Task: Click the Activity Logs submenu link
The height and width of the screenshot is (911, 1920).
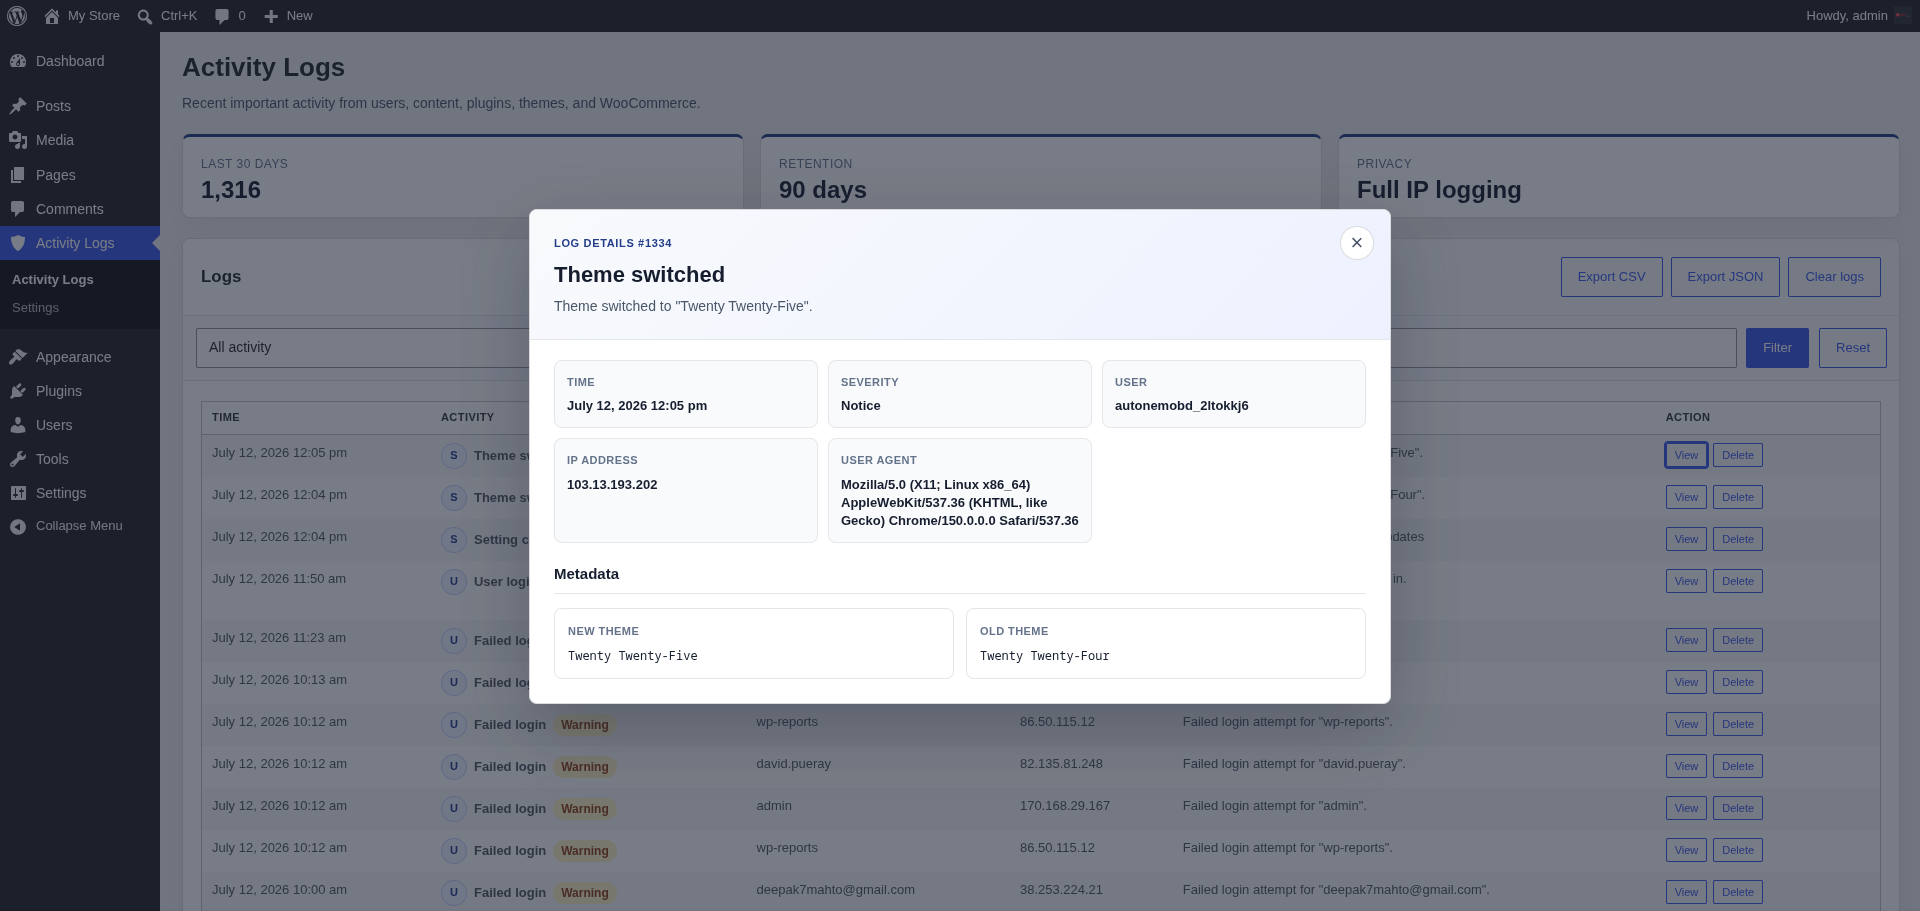Action: 53,280
